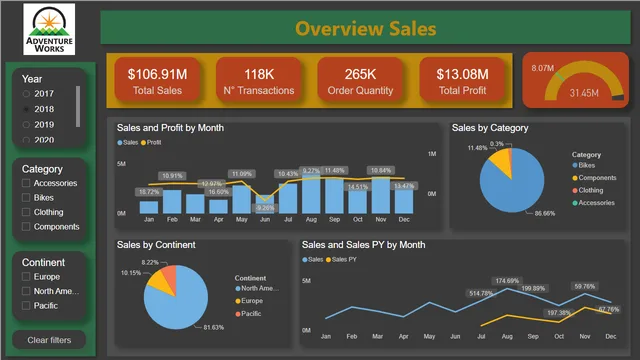Click the 10.91% data label above Feb

point(172,176)
